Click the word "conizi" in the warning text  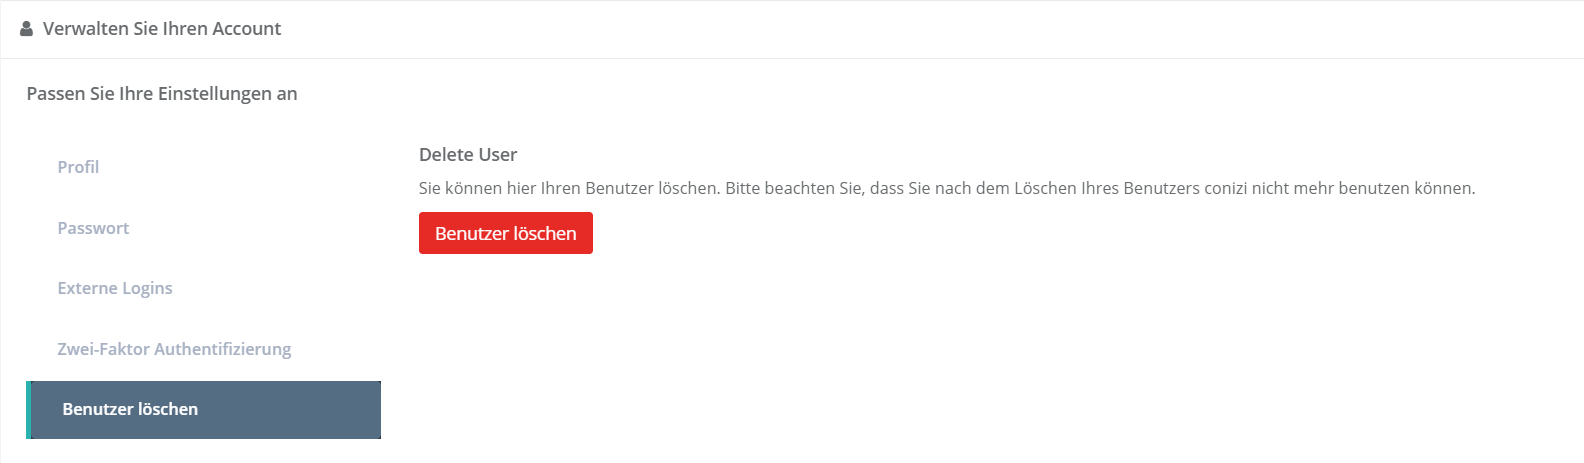point(1225,188)
